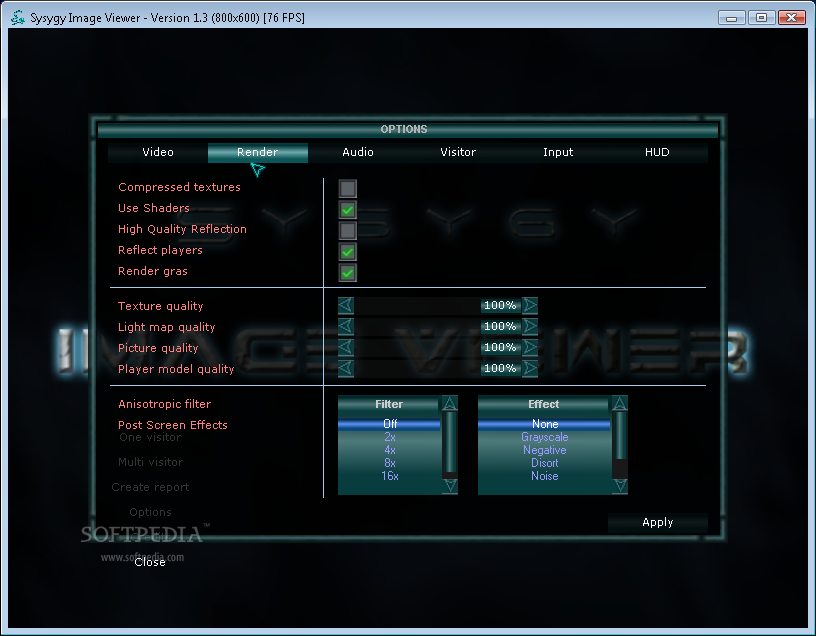
Task: Click the Filter list scroll down arrow
Action: click(x=450, y=486)
